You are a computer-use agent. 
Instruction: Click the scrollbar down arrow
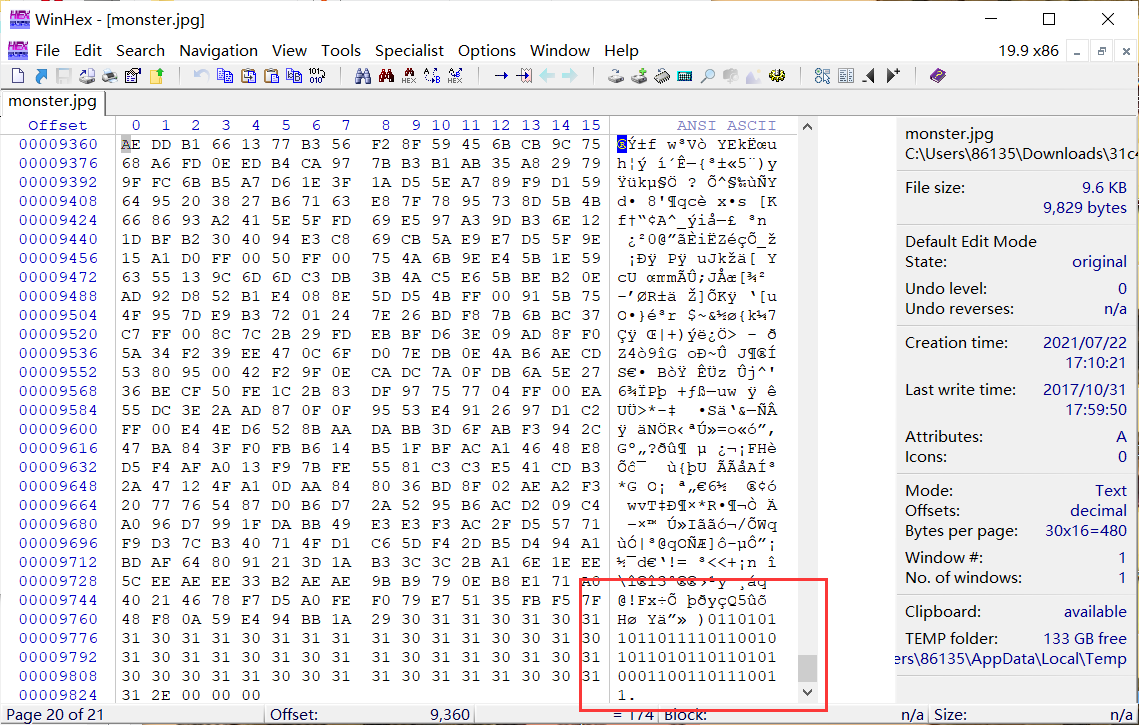click(807, 692)
